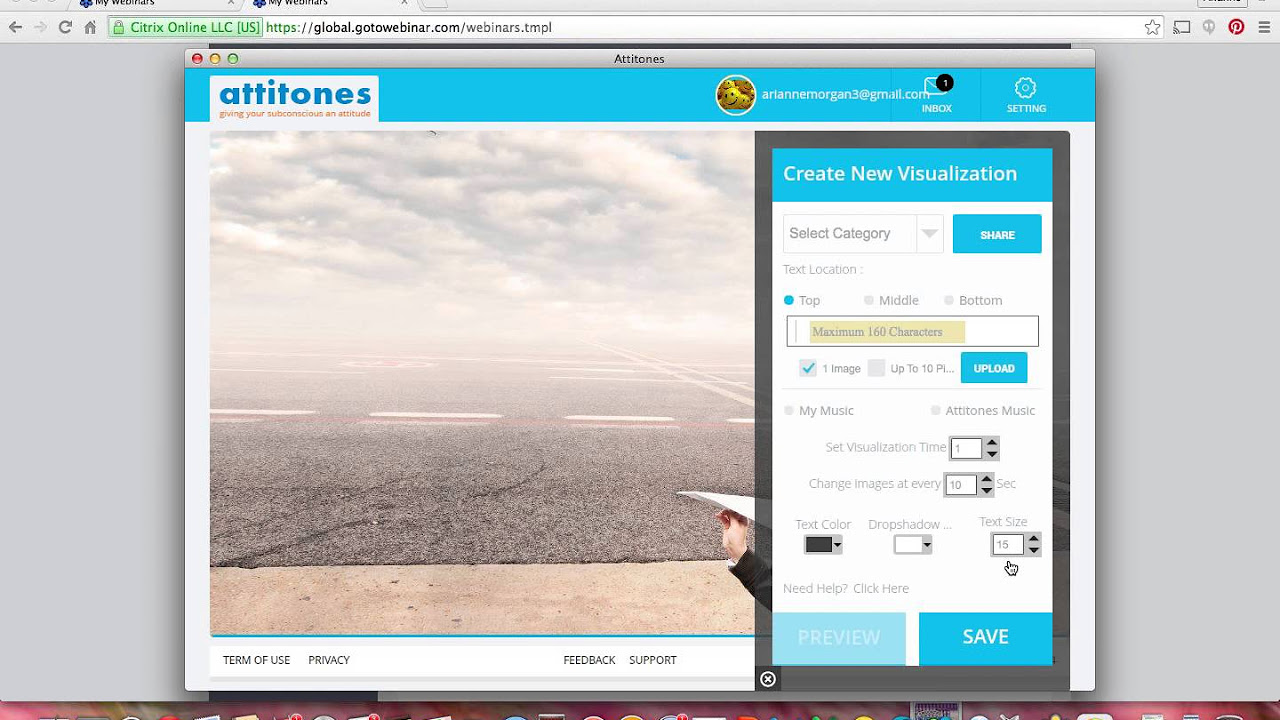Open the Chrome menu icon
The height and width of the screenshot is (720, 1280).
1265,27
